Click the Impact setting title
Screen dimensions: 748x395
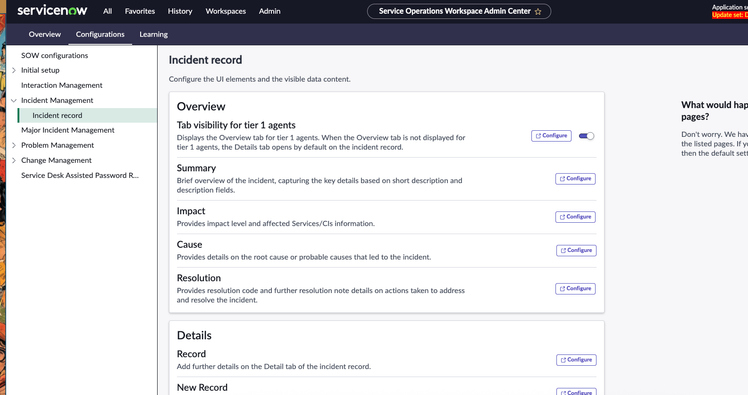(x=191, y=211)
